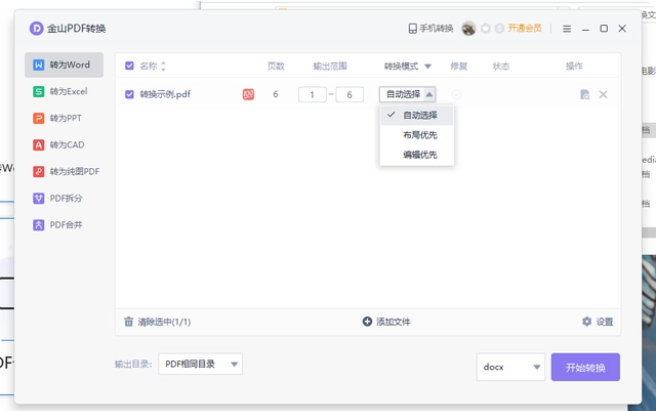
Task: Click the 金山PDF转换 app logo
Action: pos(36,29)
